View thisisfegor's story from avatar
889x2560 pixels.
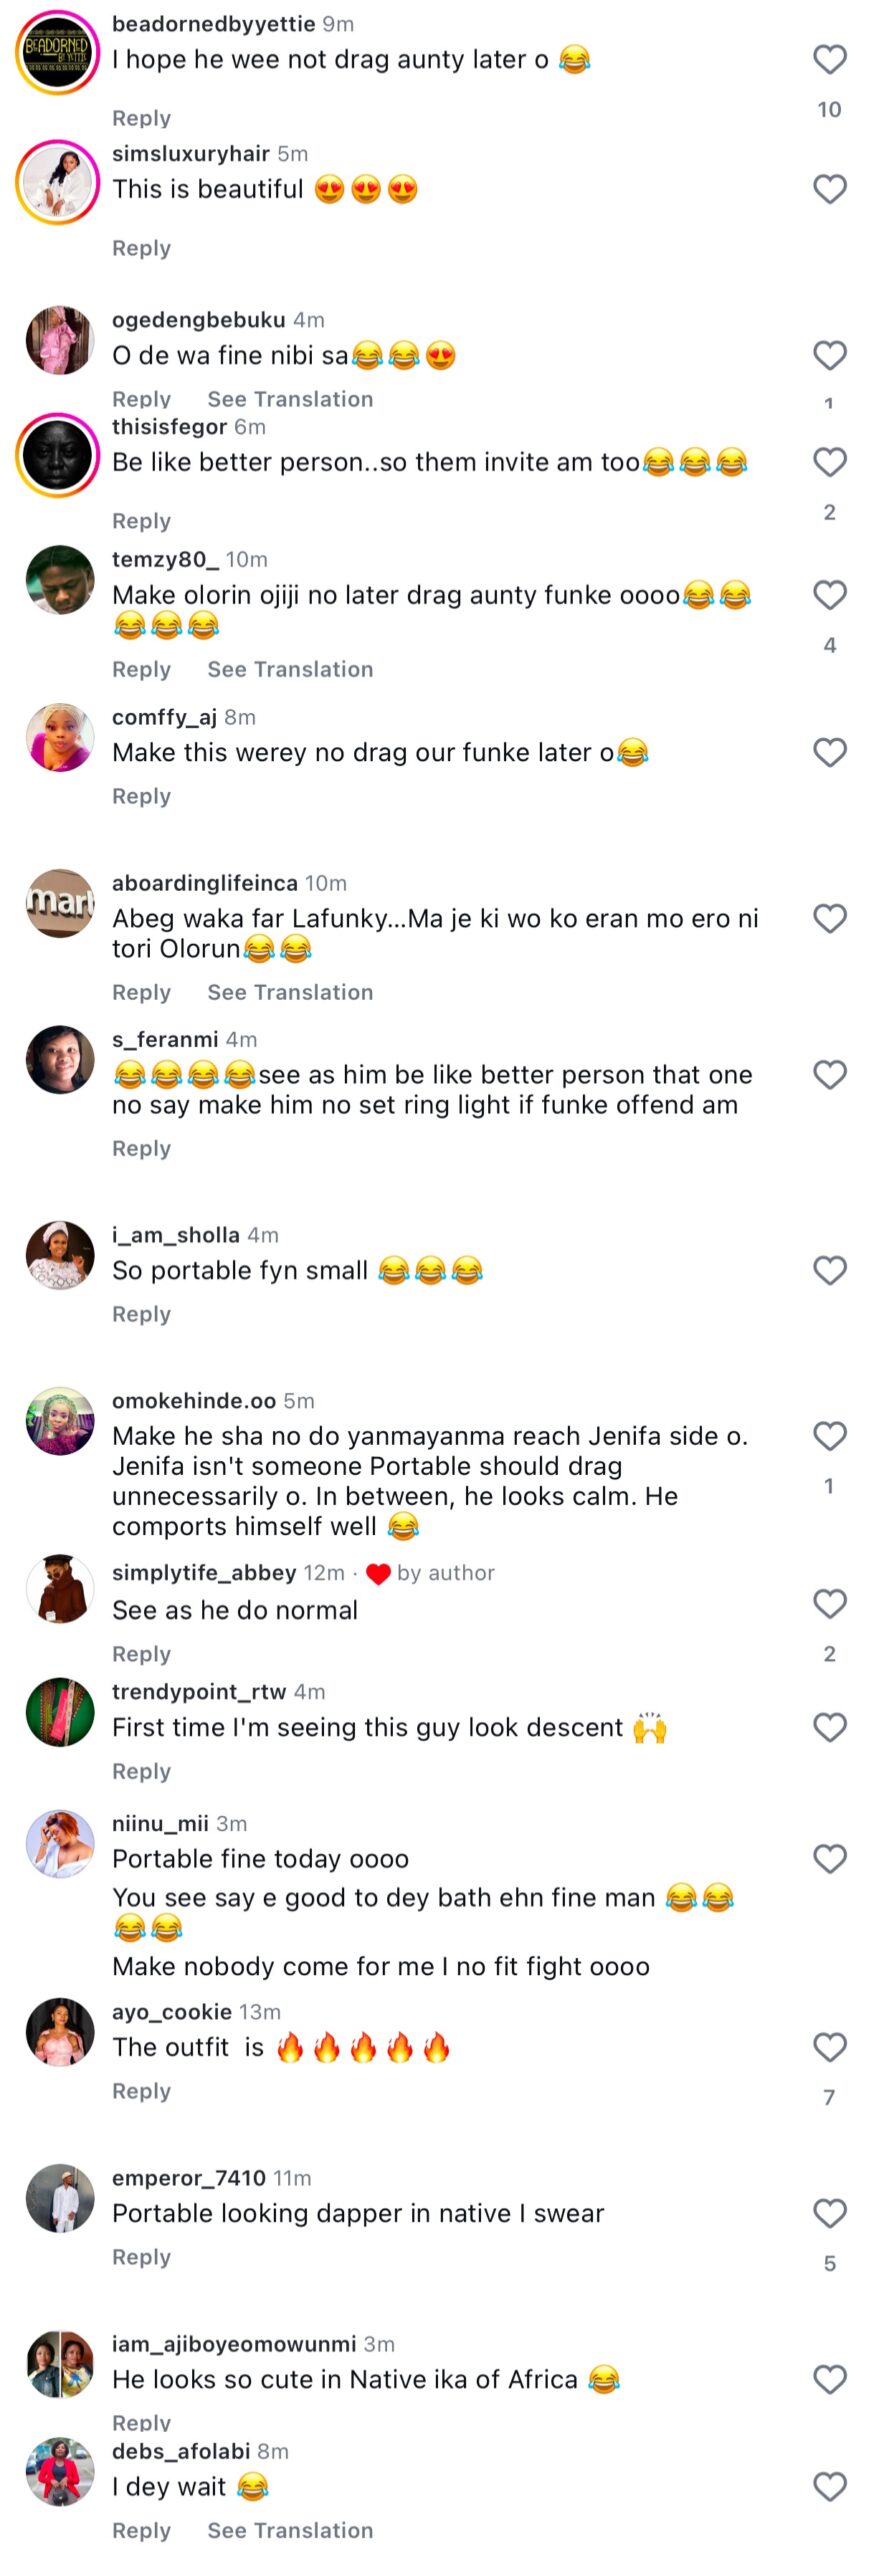tap(58, 455)
